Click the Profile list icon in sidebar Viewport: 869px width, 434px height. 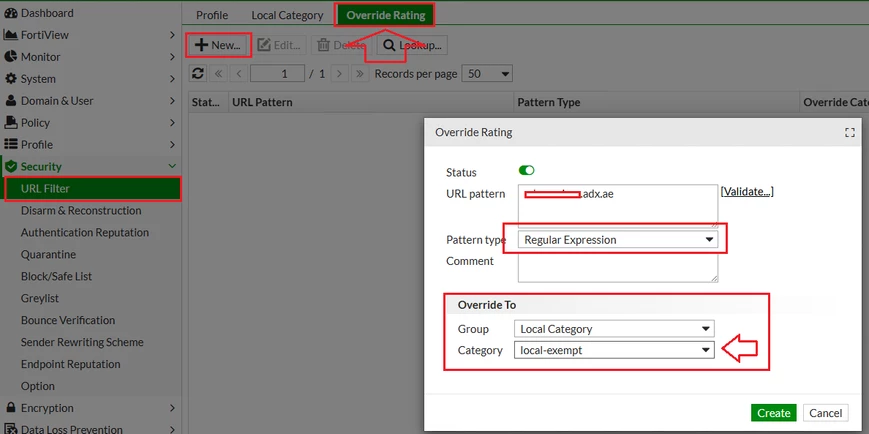coord(11,145)
